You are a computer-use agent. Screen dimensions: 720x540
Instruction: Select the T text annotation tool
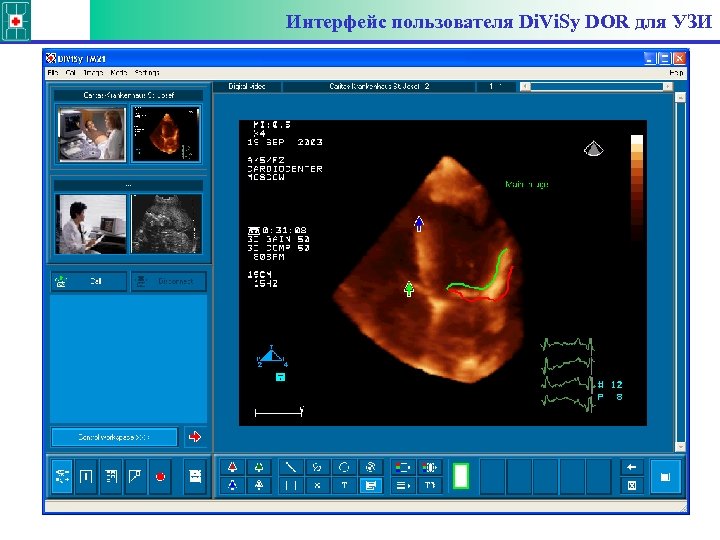point(344,485)
